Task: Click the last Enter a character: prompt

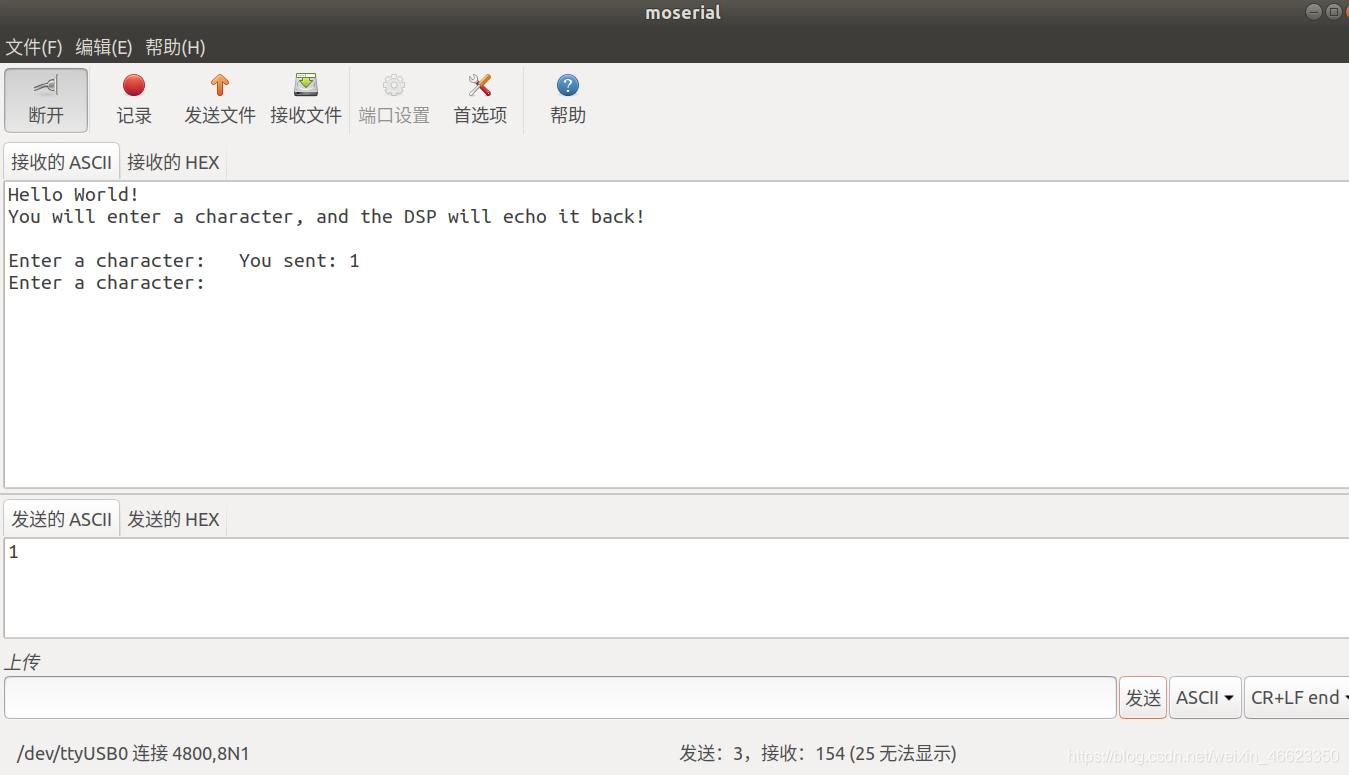Action: tap(106, 283)
